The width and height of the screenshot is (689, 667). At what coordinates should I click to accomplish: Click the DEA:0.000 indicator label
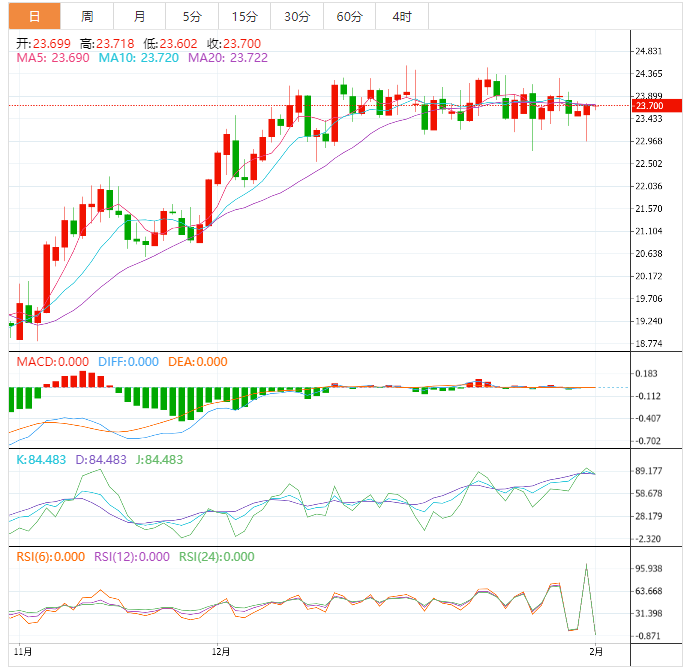[x=198, y=362]
